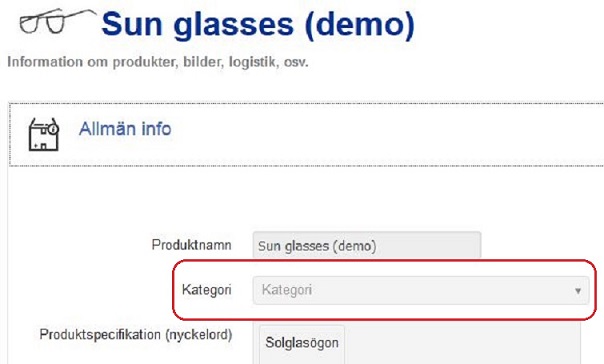This screenshot has height=364, width=604.
Task: Select the Solglasögon keyword tag
Action: point(302,344)
